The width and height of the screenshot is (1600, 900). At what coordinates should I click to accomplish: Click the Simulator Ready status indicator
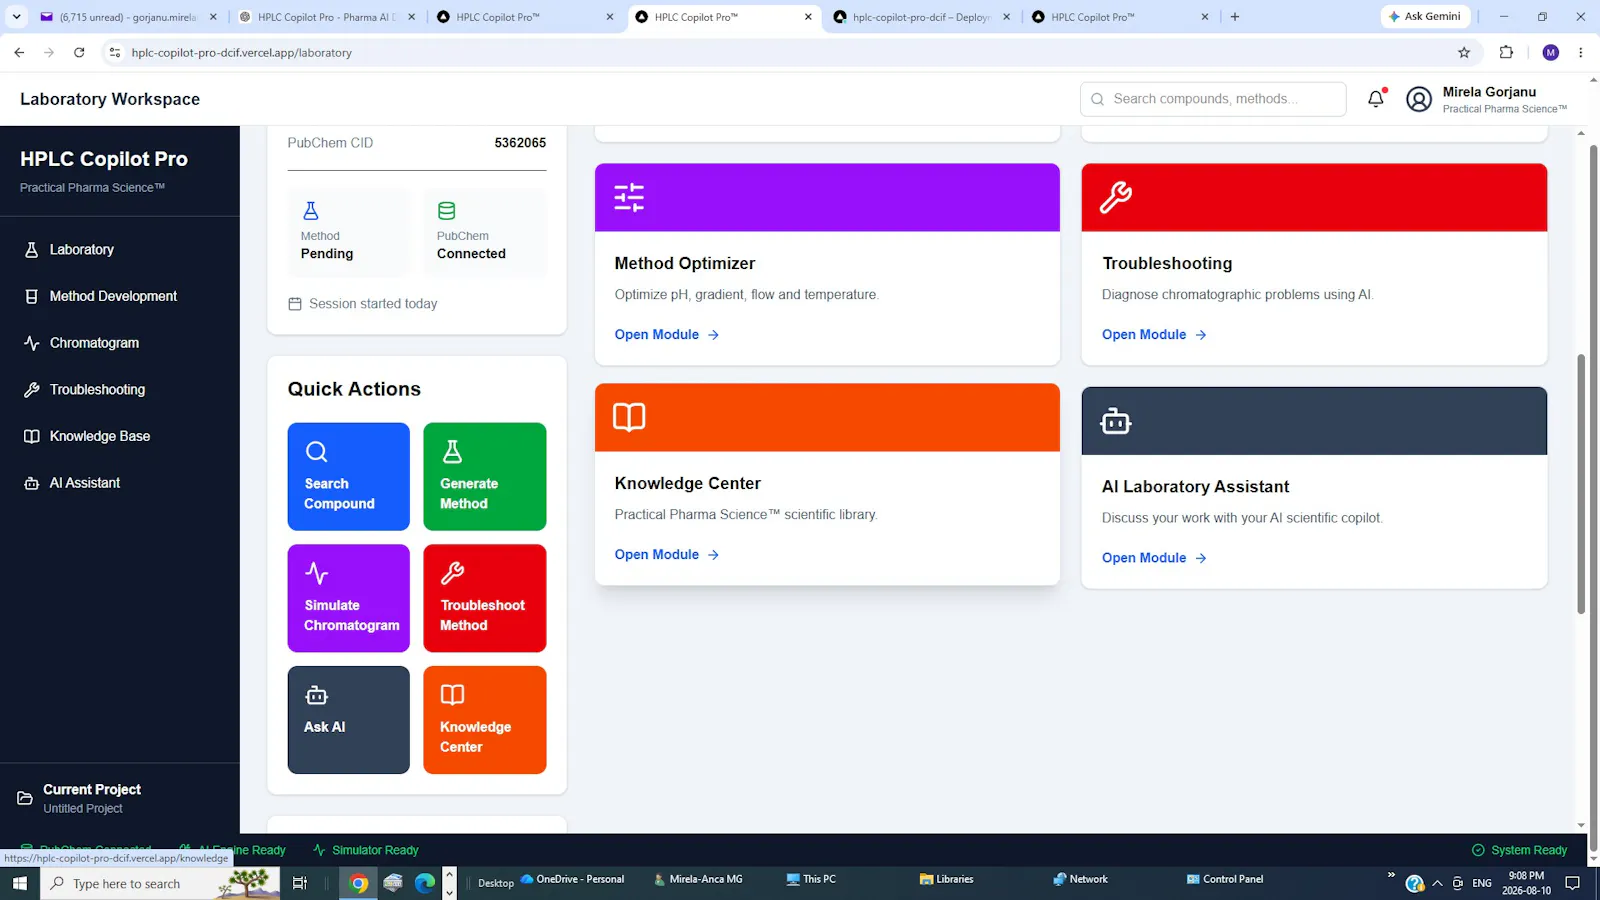366,850
